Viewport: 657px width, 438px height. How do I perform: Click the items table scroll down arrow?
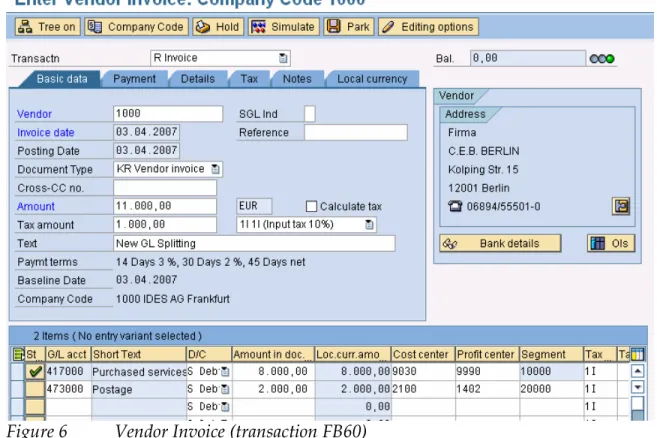click(x=637, y=387)
